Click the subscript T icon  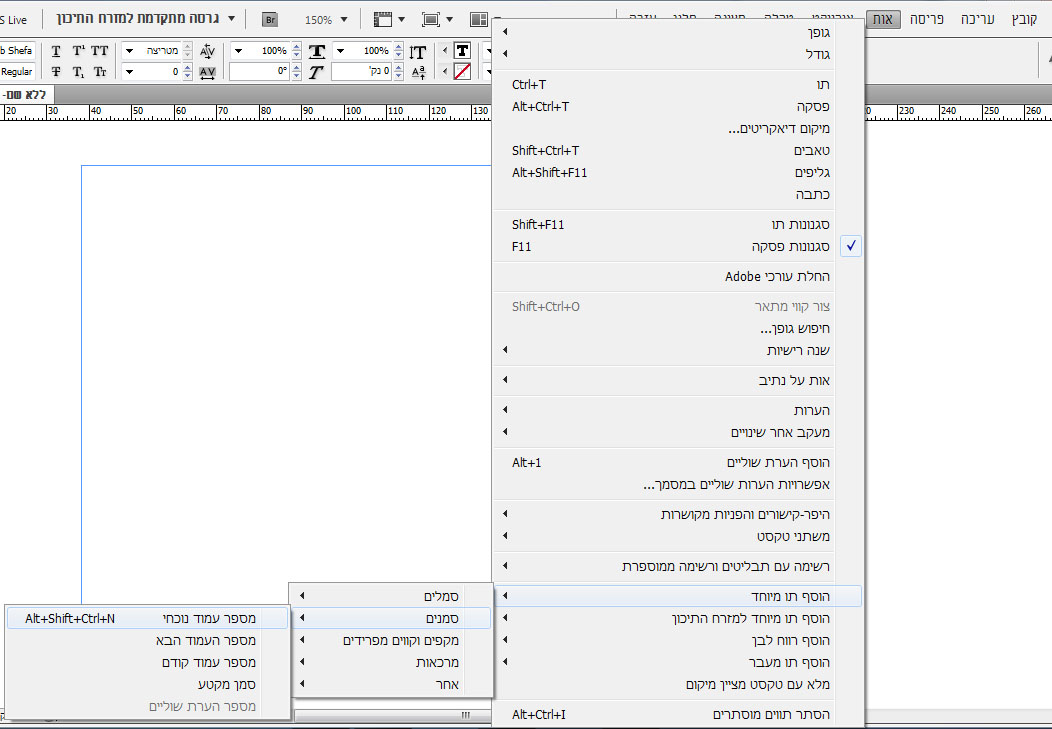click(x=78, y=71)
